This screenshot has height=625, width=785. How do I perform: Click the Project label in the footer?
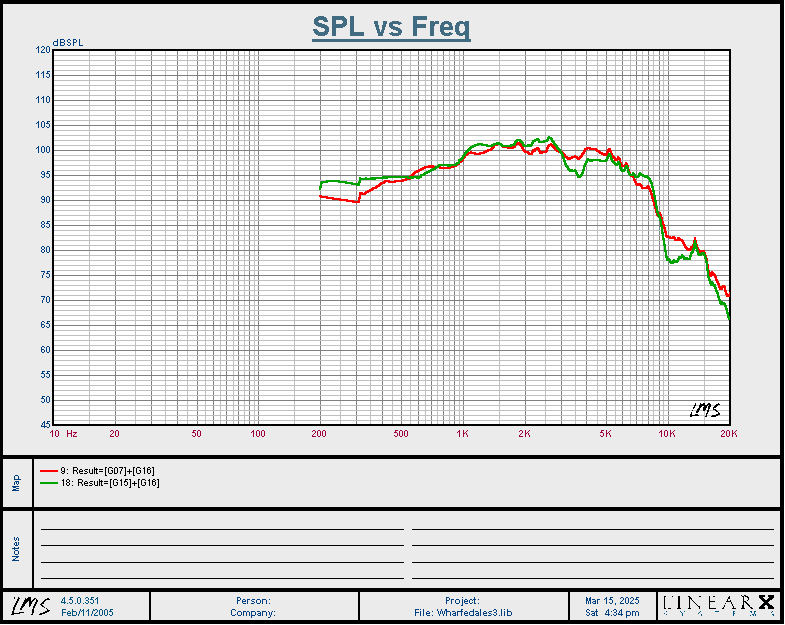point(462,601)
